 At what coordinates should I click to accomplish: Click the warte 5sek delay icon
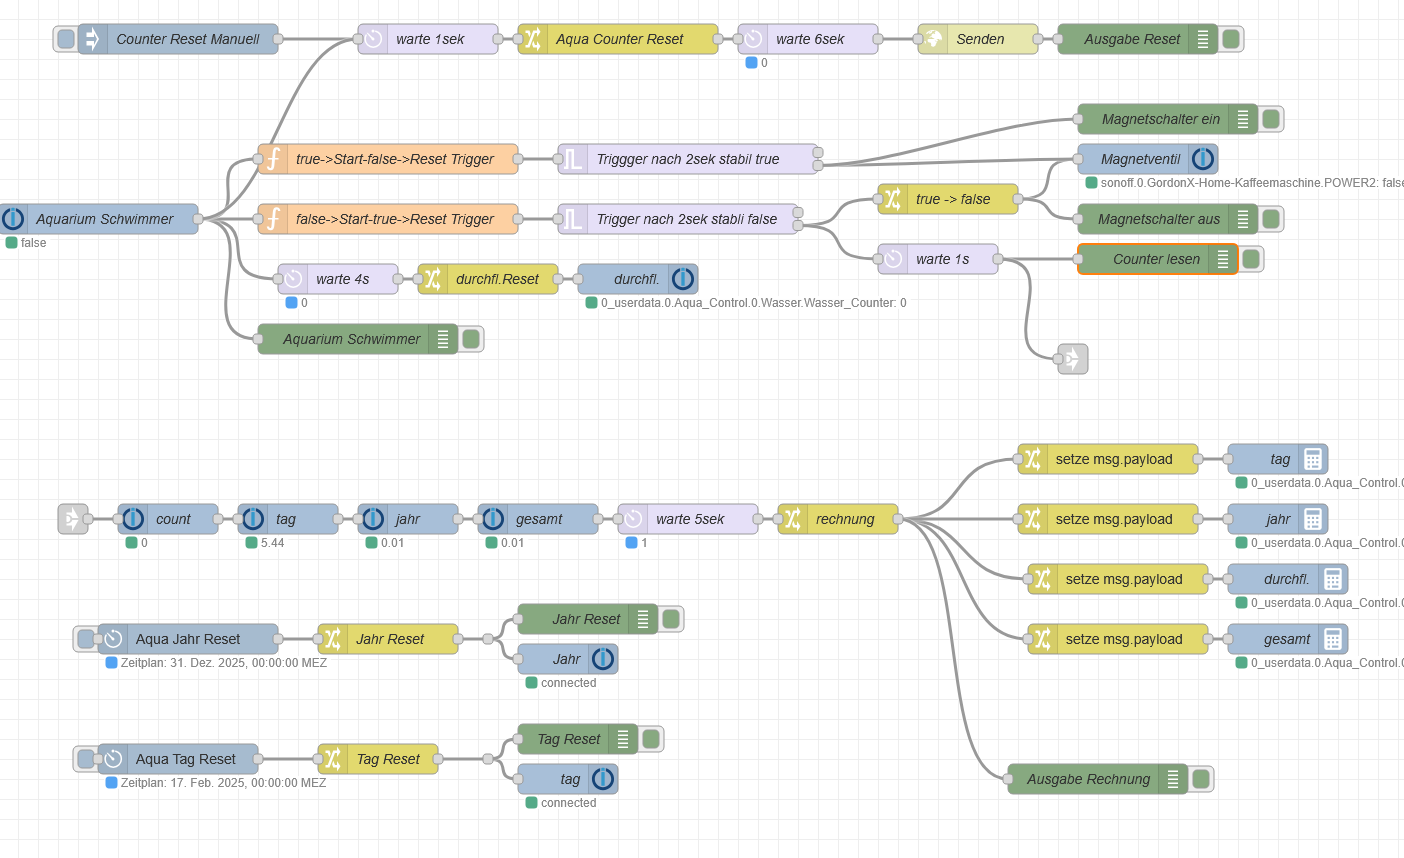[x=633, y=519]
